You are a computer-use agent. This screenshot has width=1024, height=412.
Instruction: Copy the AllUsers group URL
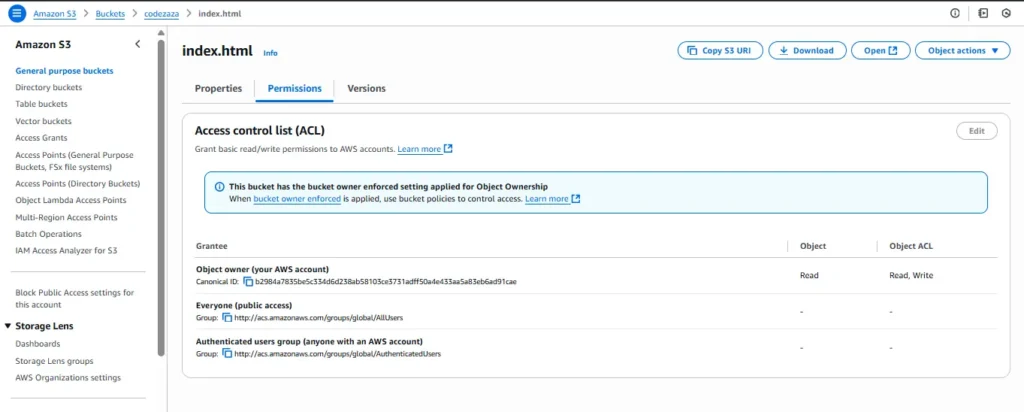[x=227, y=318]
